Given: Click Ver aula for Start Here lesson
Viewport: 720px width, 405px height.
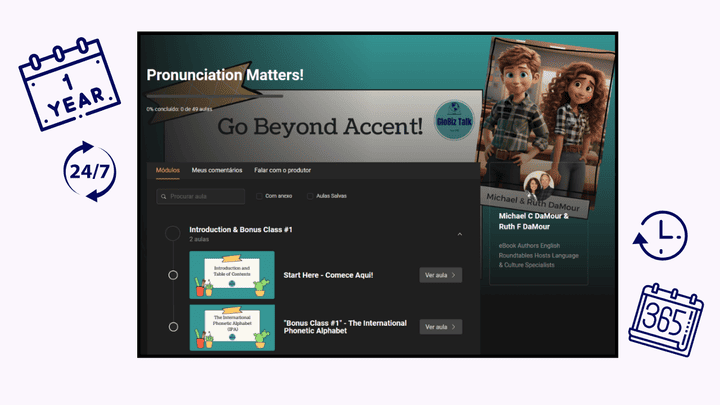Looking at the screenshot, I should tap(440, 275).
